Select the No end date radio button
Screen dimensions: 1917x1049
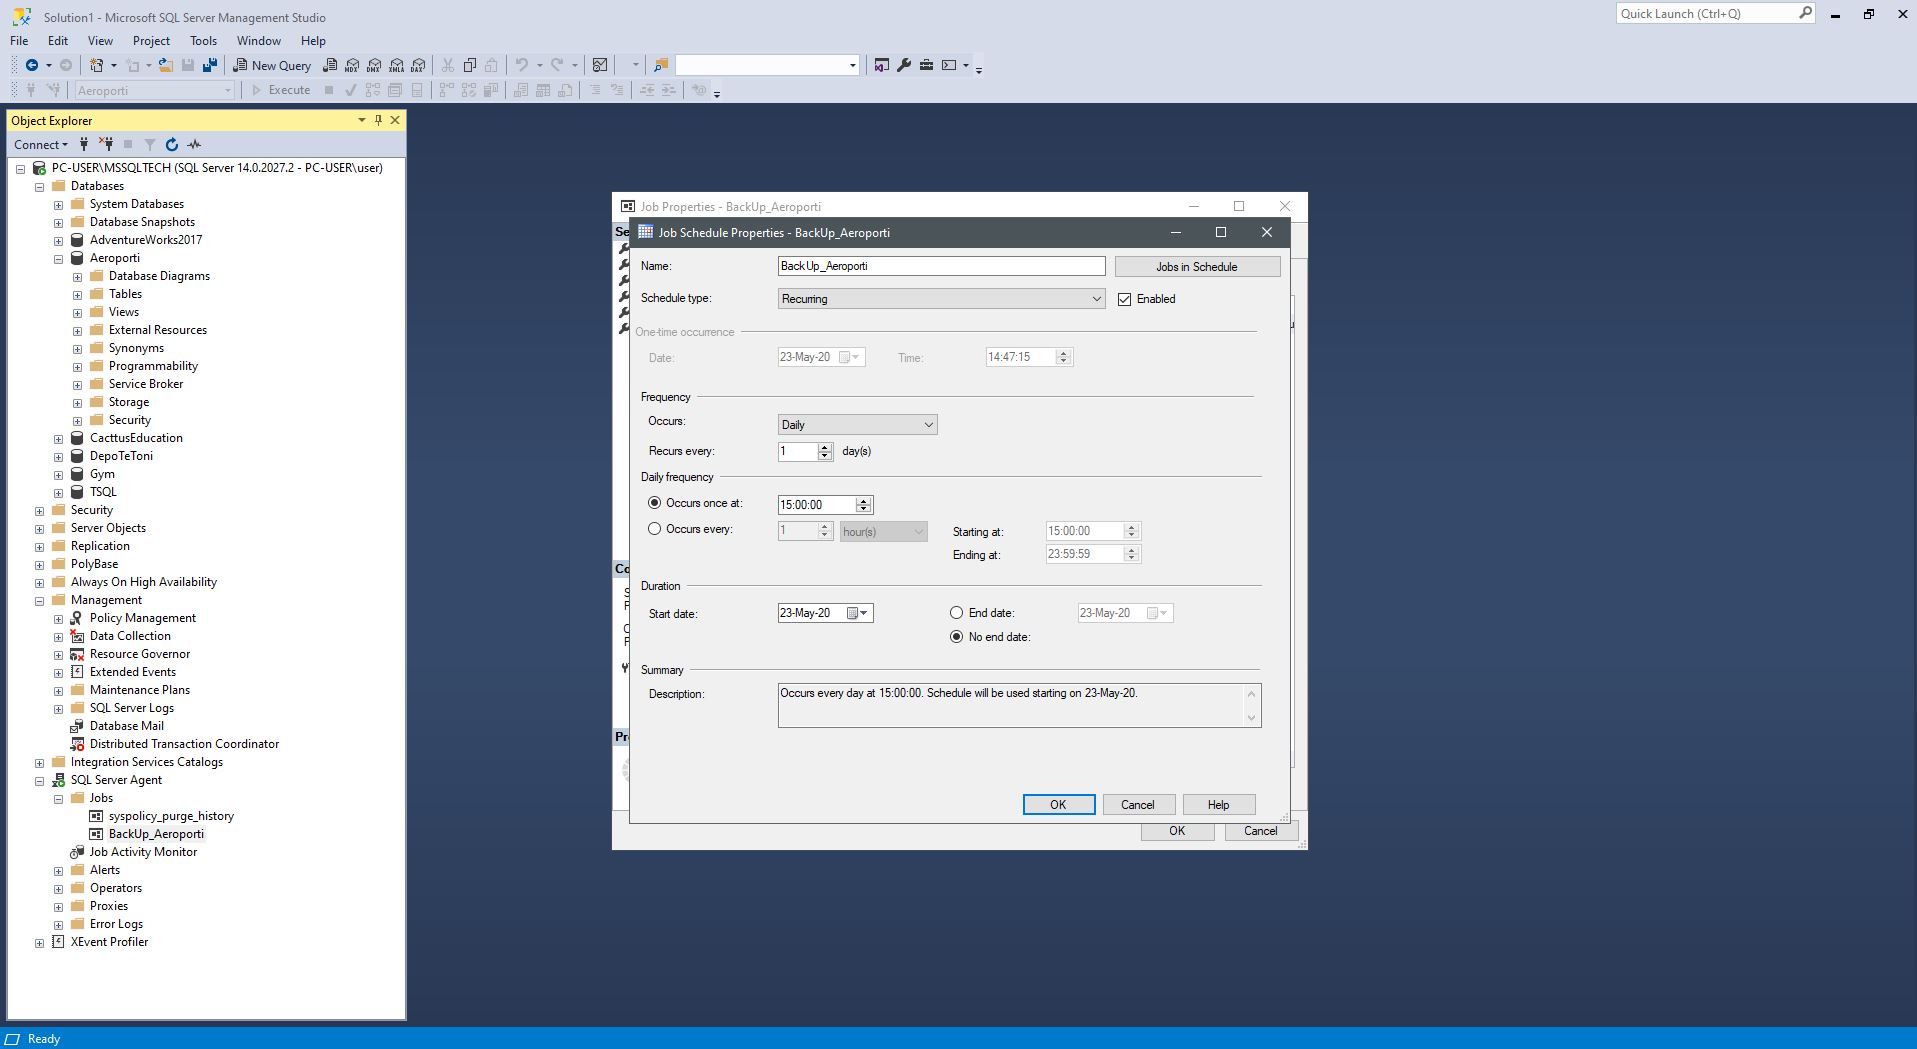[957, 637]
